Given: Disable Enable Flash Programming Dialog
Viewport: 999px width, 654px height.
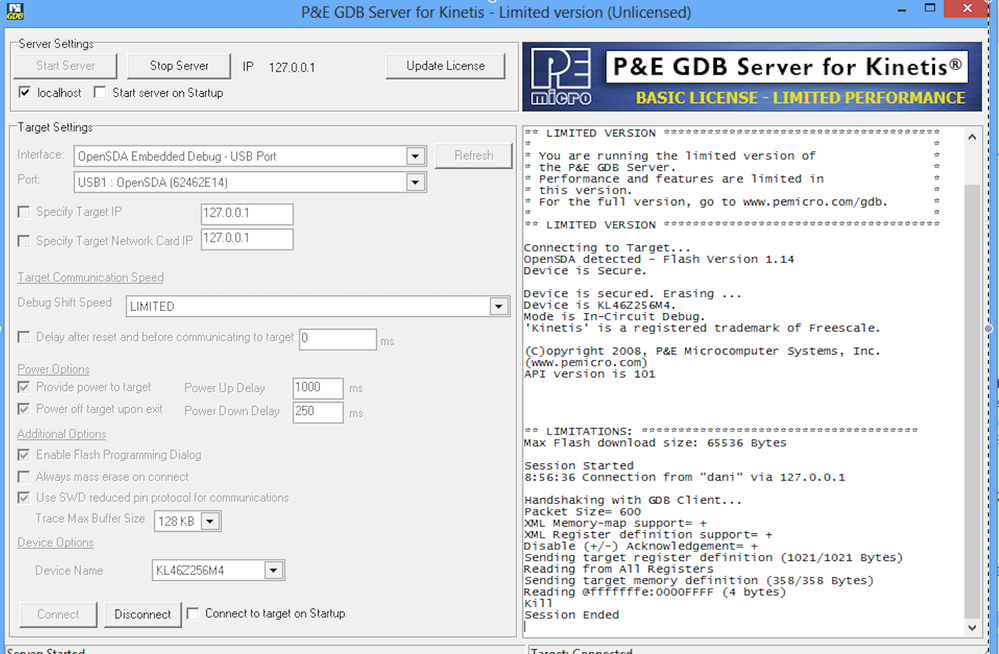Looking at the screenshot, I should pyautogui.click(x=23, y=454).
